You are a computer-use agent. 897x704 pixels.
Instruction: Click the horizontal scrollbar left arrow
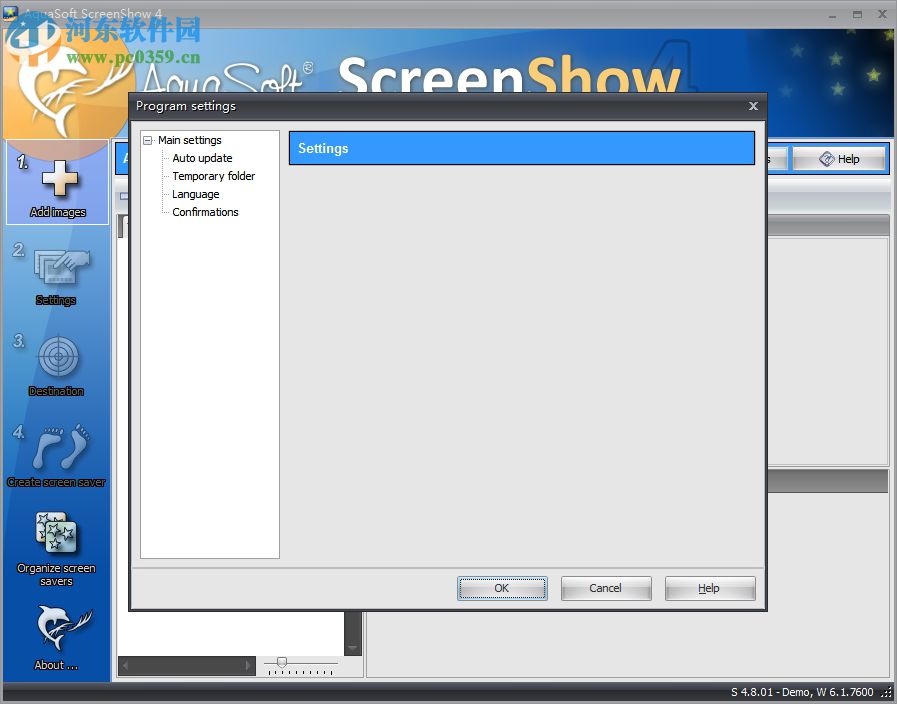(x=125, y=665)
